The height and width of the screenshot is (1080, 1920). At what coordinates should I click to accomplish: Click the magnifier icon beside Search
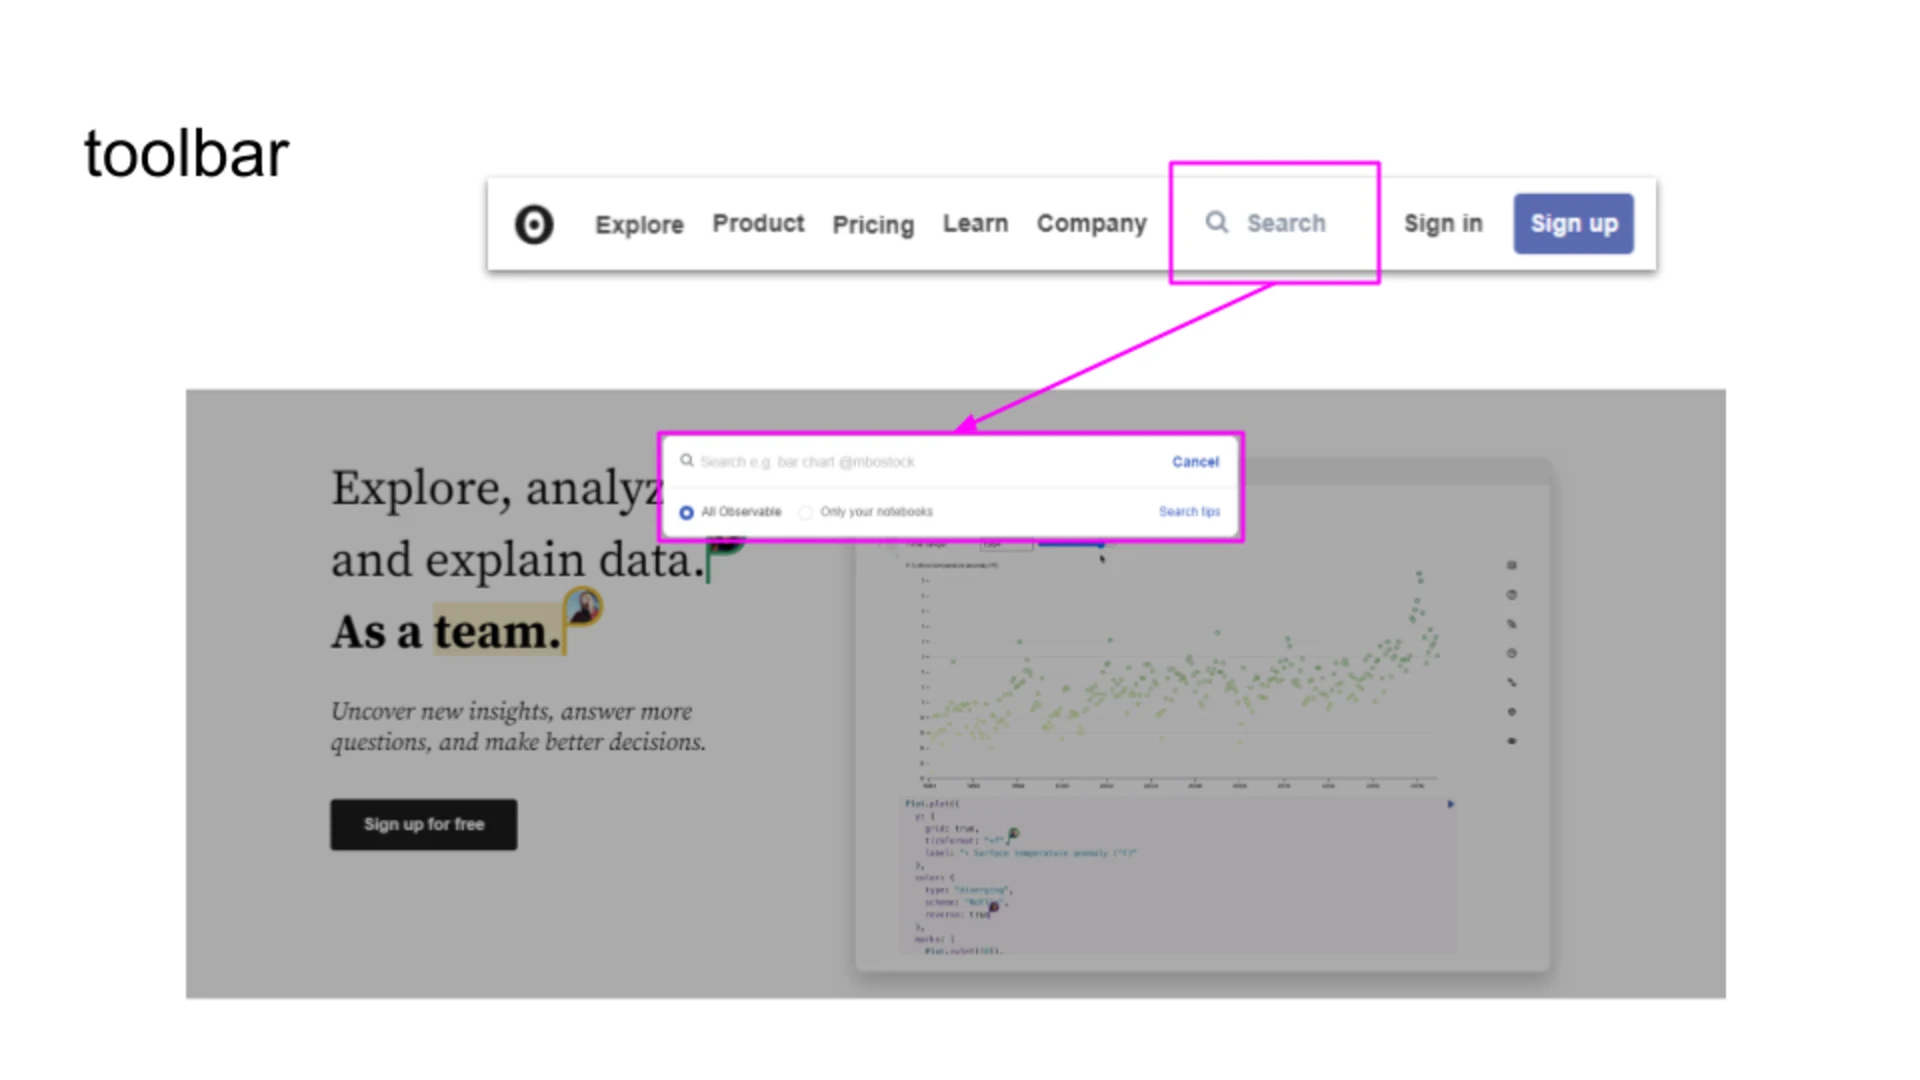click(x=1216, y=222)
